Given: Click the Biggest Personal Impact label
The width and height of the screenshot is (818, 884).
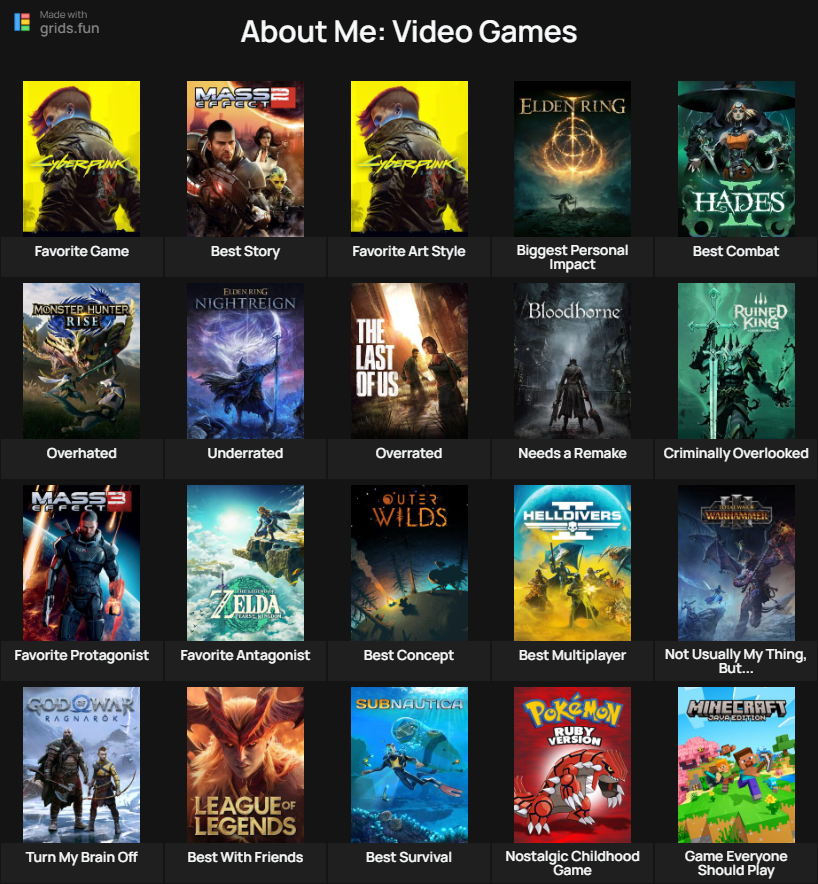Looking at the screenshot, I should 572,257.
